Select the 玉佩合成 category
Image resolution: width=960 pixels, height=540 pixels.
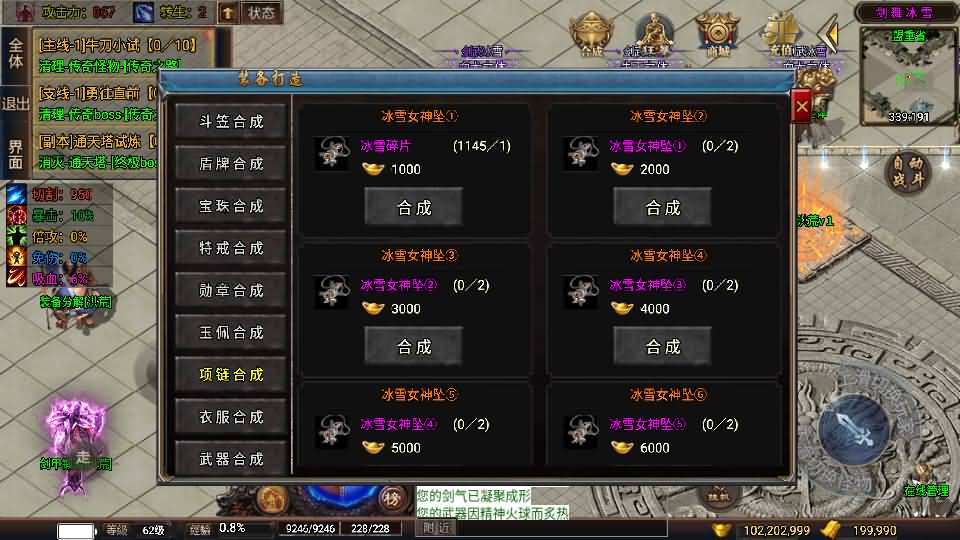(231, 332)
